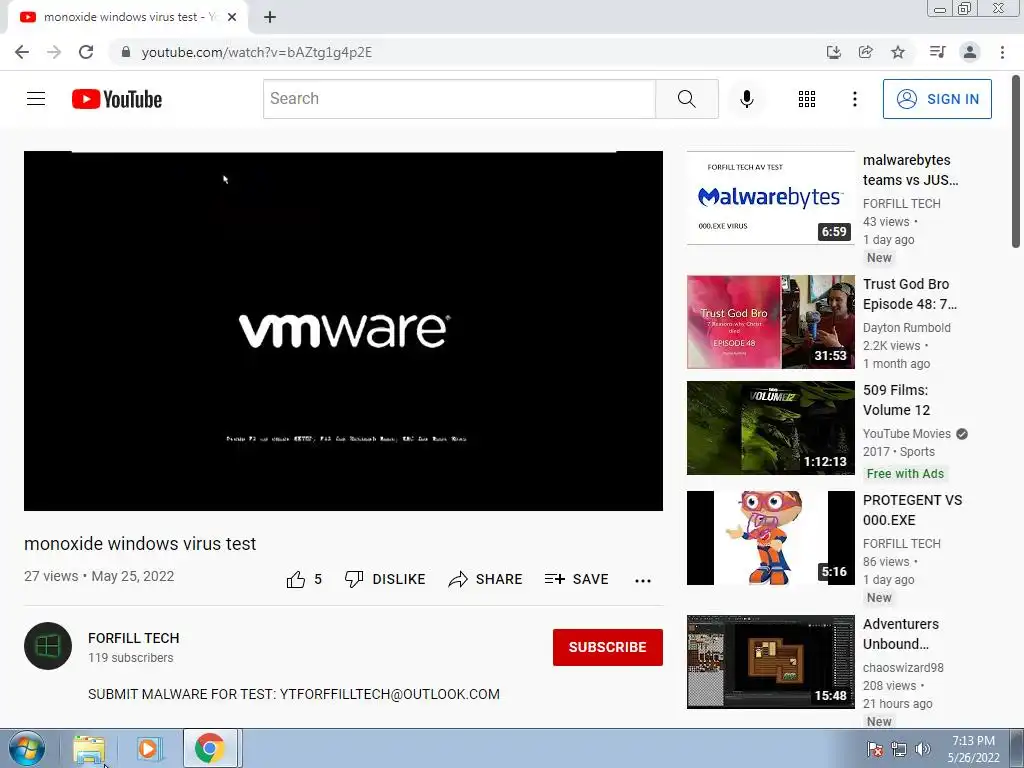
Task: Go back with browser back arrow
Action: coord(22,52)
